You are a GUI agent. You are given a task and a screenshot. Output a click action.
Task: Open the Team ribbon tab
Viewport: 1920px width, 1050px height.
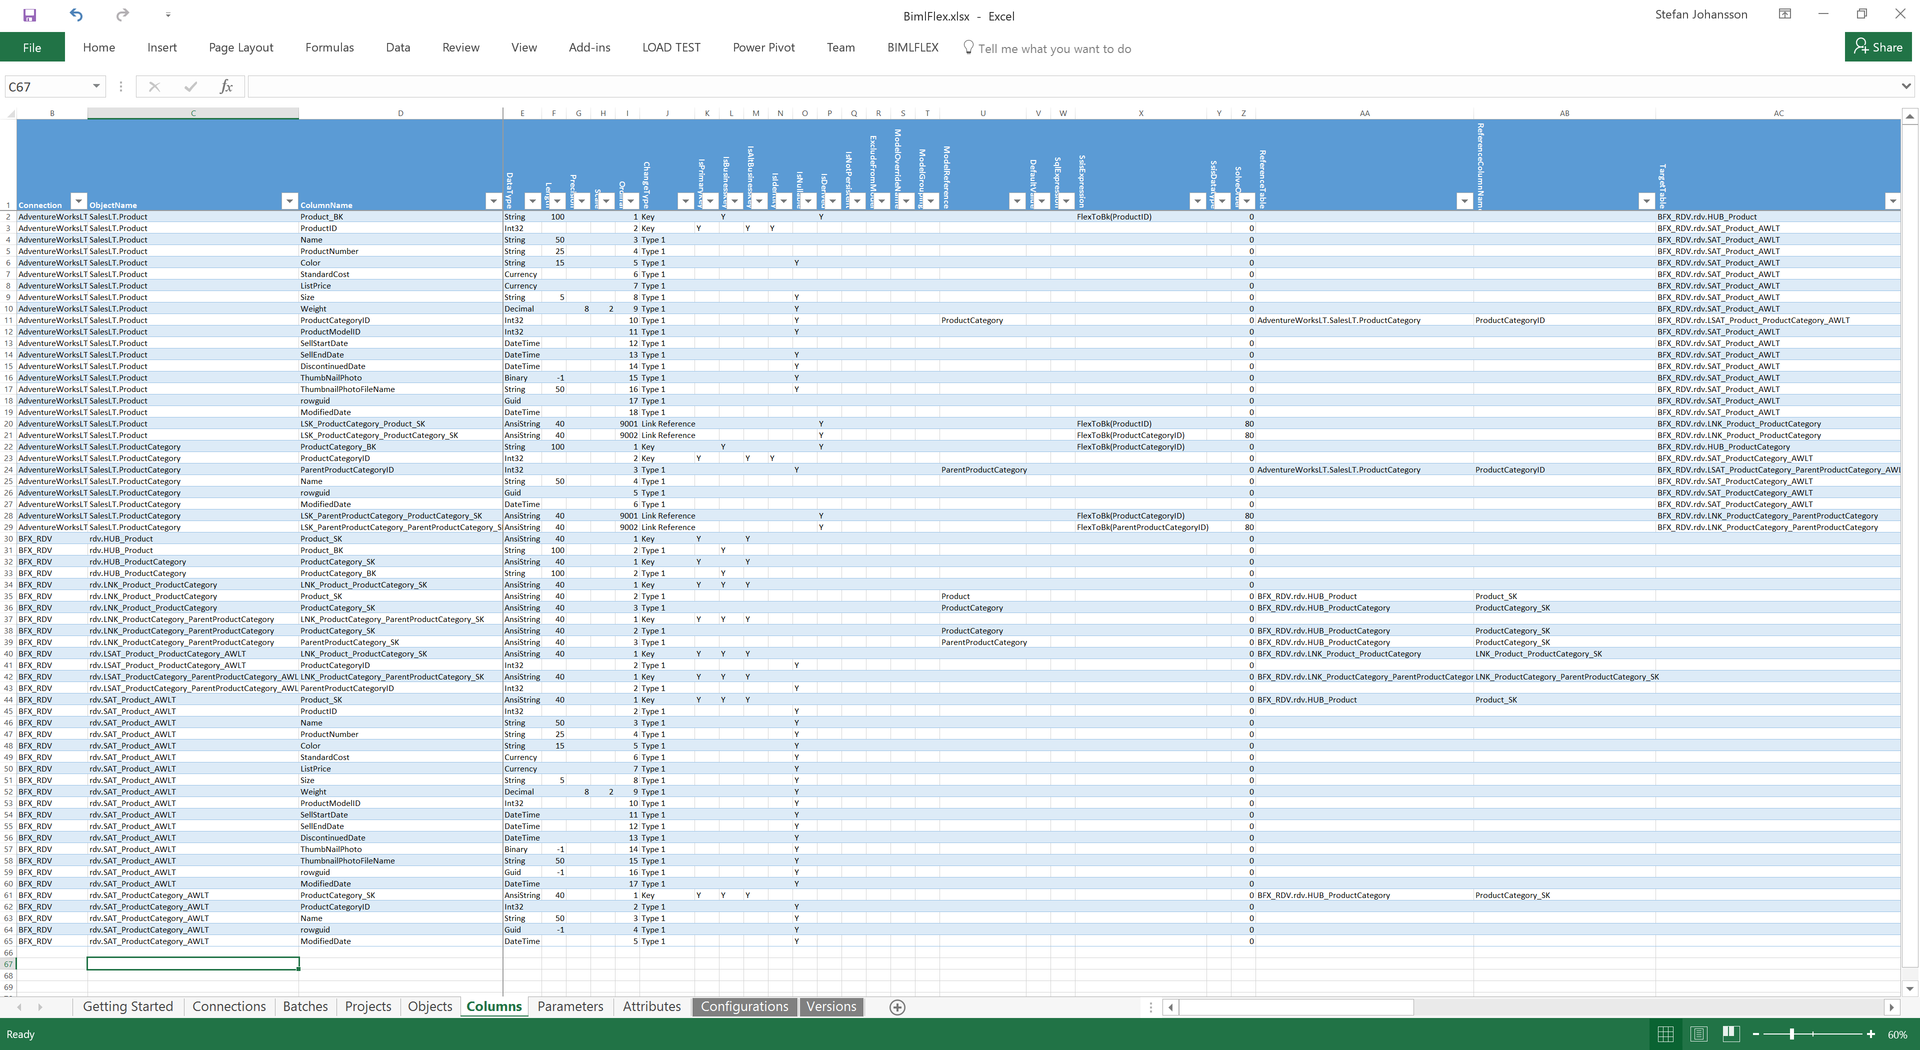(x=841, y=47)
